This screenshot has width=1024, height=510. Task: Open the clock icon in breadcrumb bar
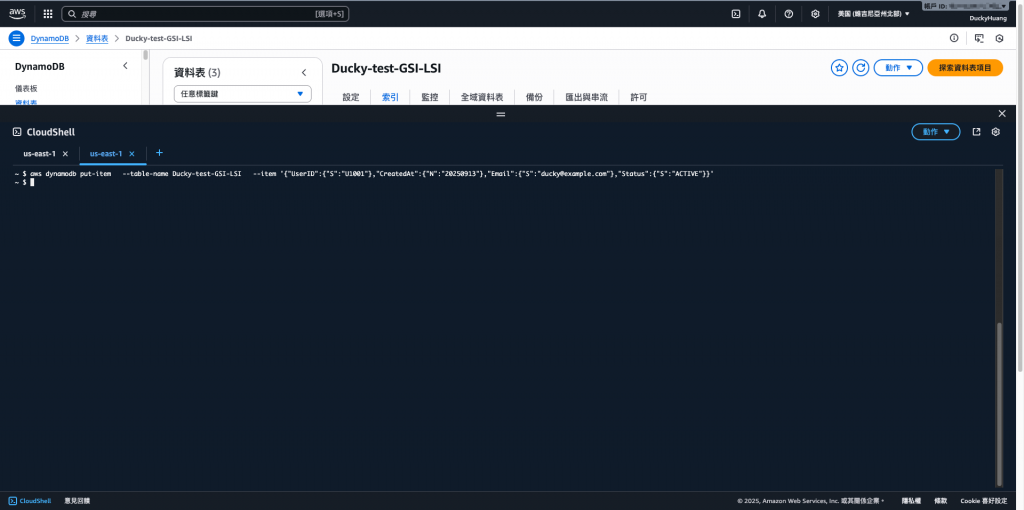999,39
